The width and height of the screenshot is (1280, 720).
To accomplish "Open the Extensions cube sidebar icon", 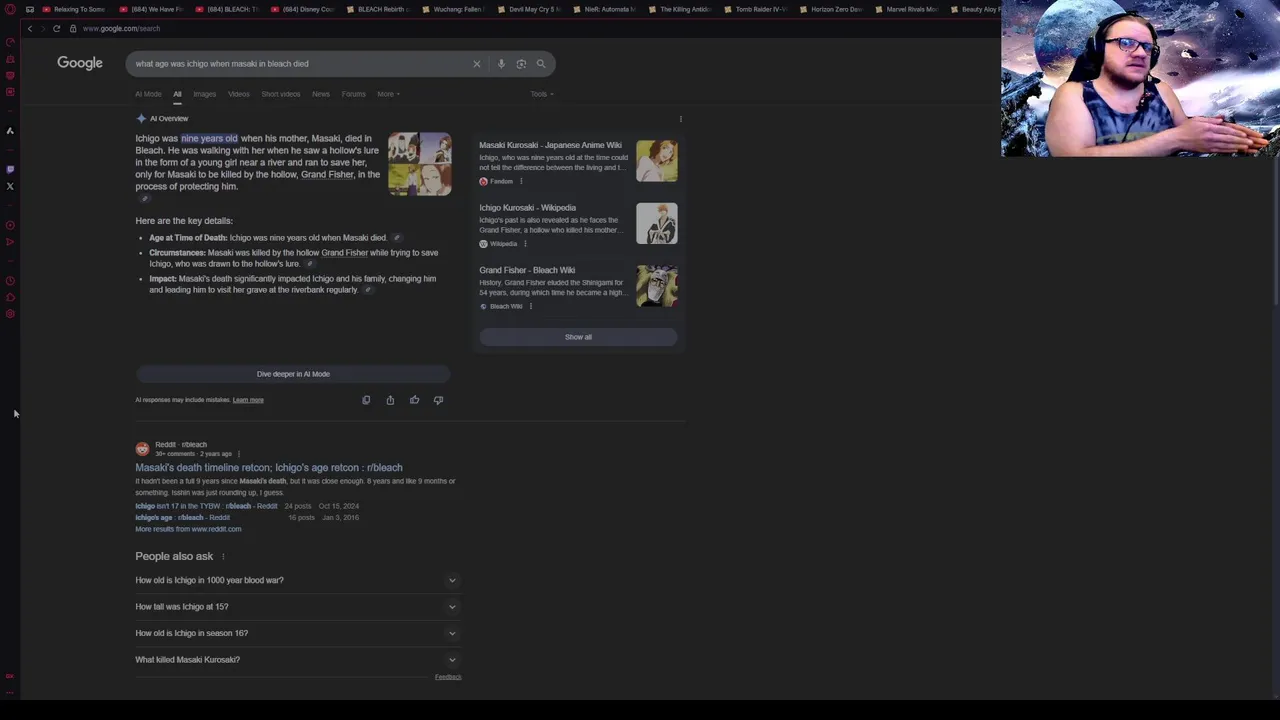I will tap(10, 297).
